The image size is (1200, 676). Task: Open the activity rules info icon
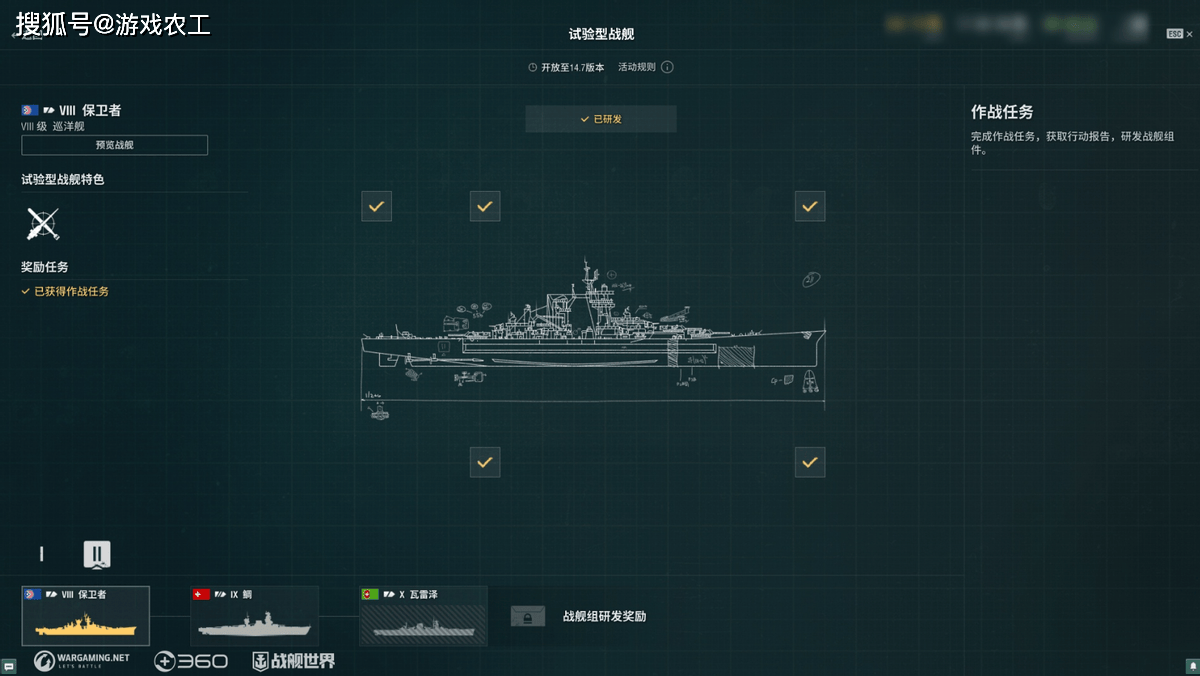point(667,67)
